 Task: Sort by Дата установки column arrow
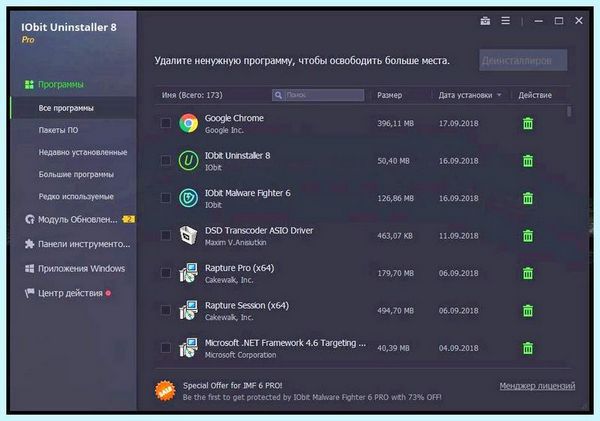point(499,95)
